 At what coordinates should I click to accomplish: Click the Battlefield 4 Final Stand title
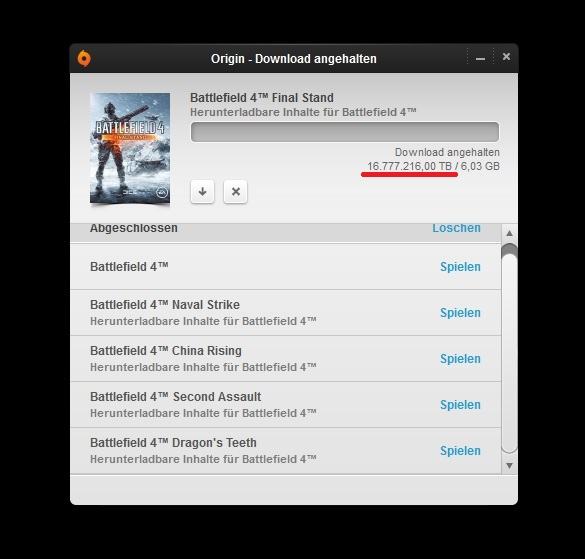(x=262, y=98)
